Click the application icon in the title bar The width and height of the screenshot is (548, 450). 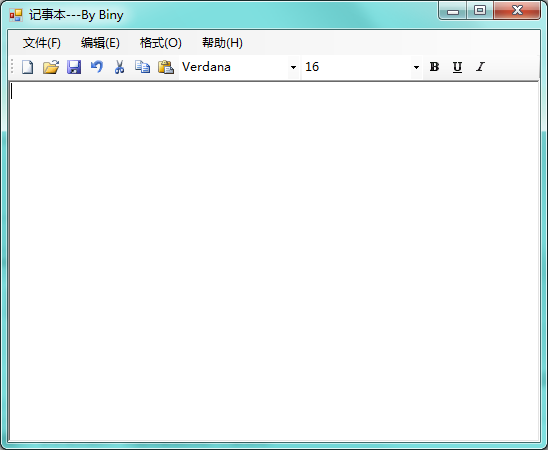coord(16,15)
